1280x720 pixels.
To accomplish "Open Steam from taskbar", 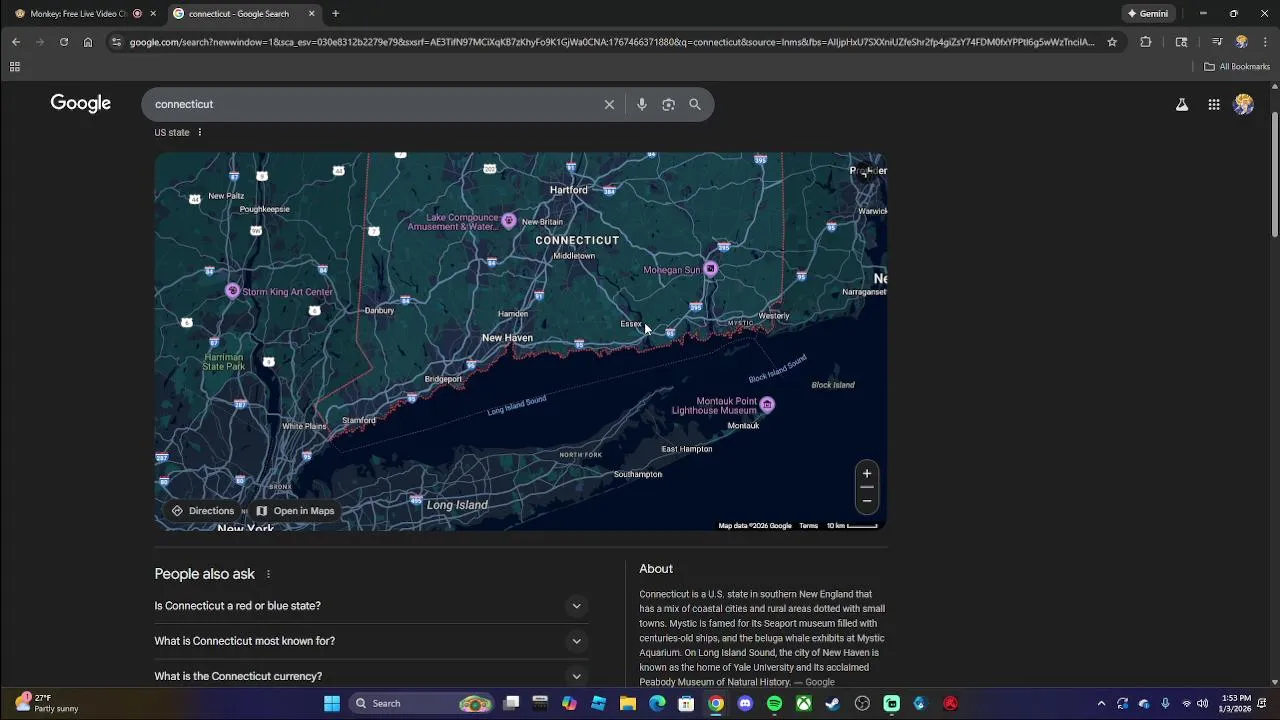I will coord(832,703).
